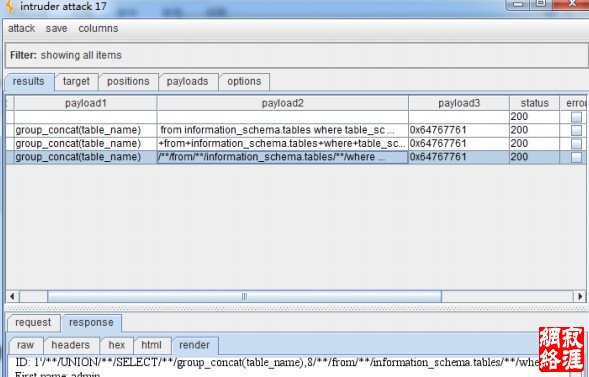Screen dimensions: 589x377
Task: Open the raw response view
Action: (x=25, y=345)
